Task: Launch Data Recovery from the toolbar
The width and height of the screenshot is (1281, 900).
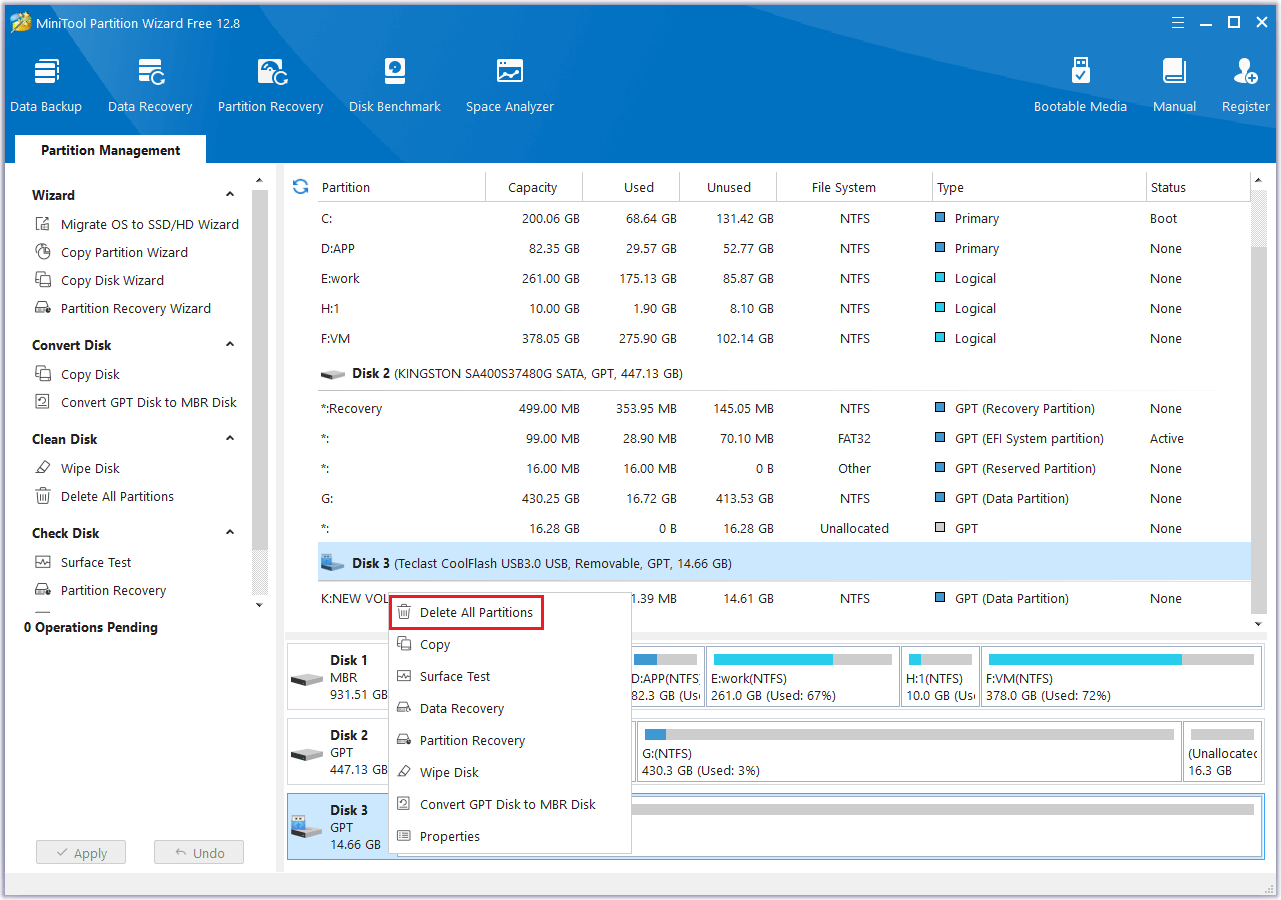Action: 150,85
